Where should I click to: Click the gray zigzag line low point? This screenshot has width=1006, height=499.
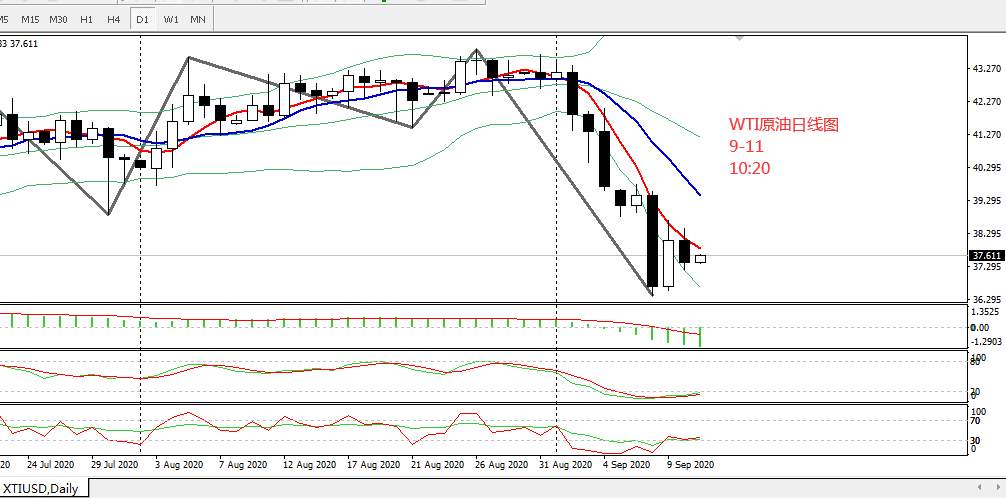pos(652,295)
